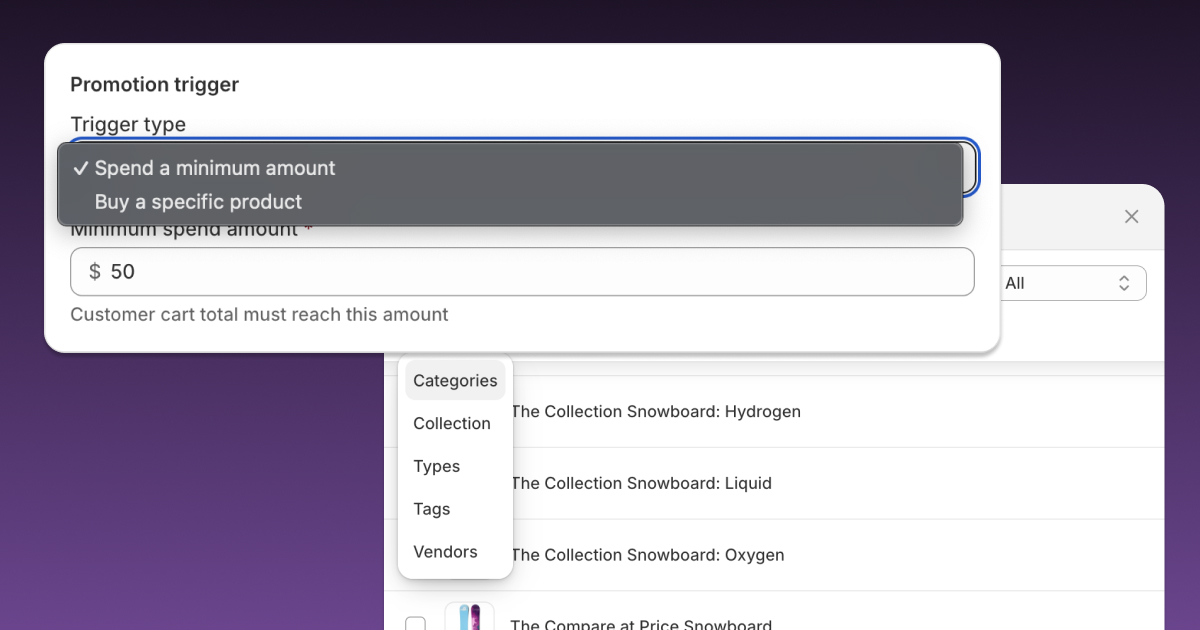
Task: Check the Compare at Price Snowboard checkbox
Action: pos(415,625)
